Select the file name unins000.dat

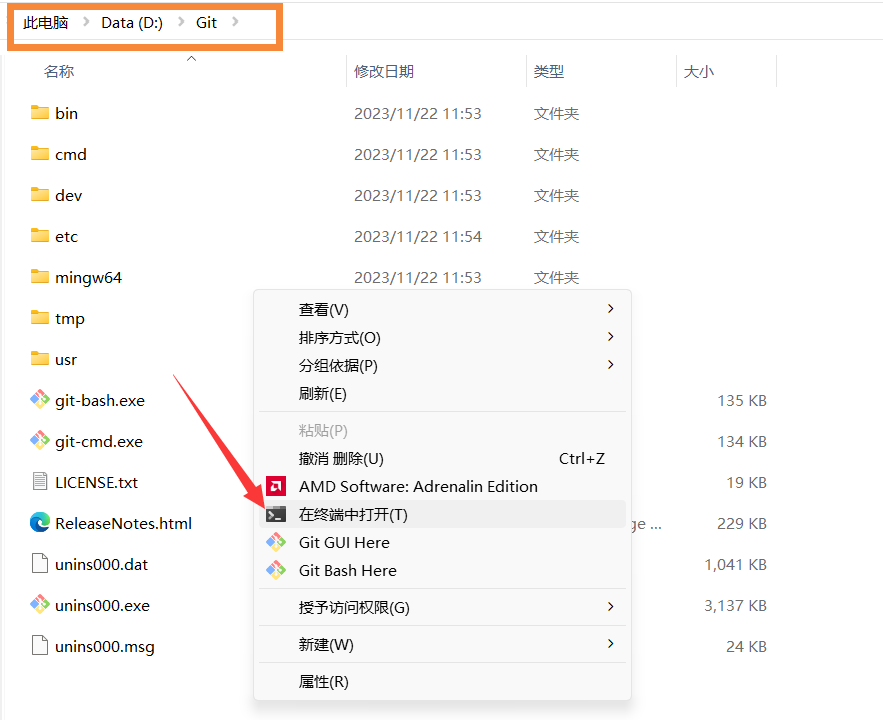click(101, 565)
